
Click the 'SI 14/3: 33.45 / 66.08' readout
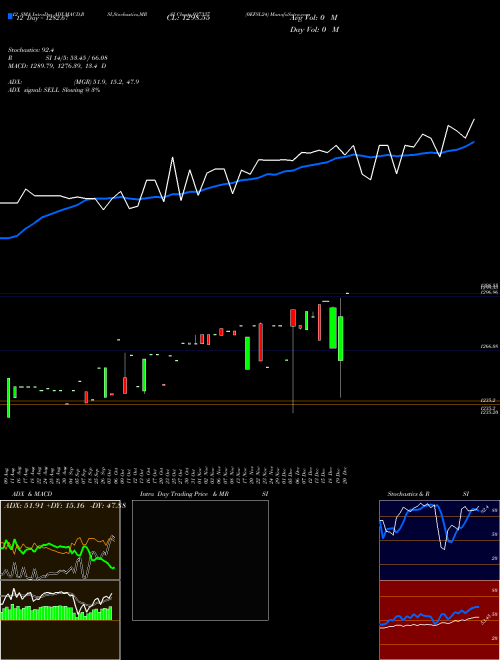point(77,58)
